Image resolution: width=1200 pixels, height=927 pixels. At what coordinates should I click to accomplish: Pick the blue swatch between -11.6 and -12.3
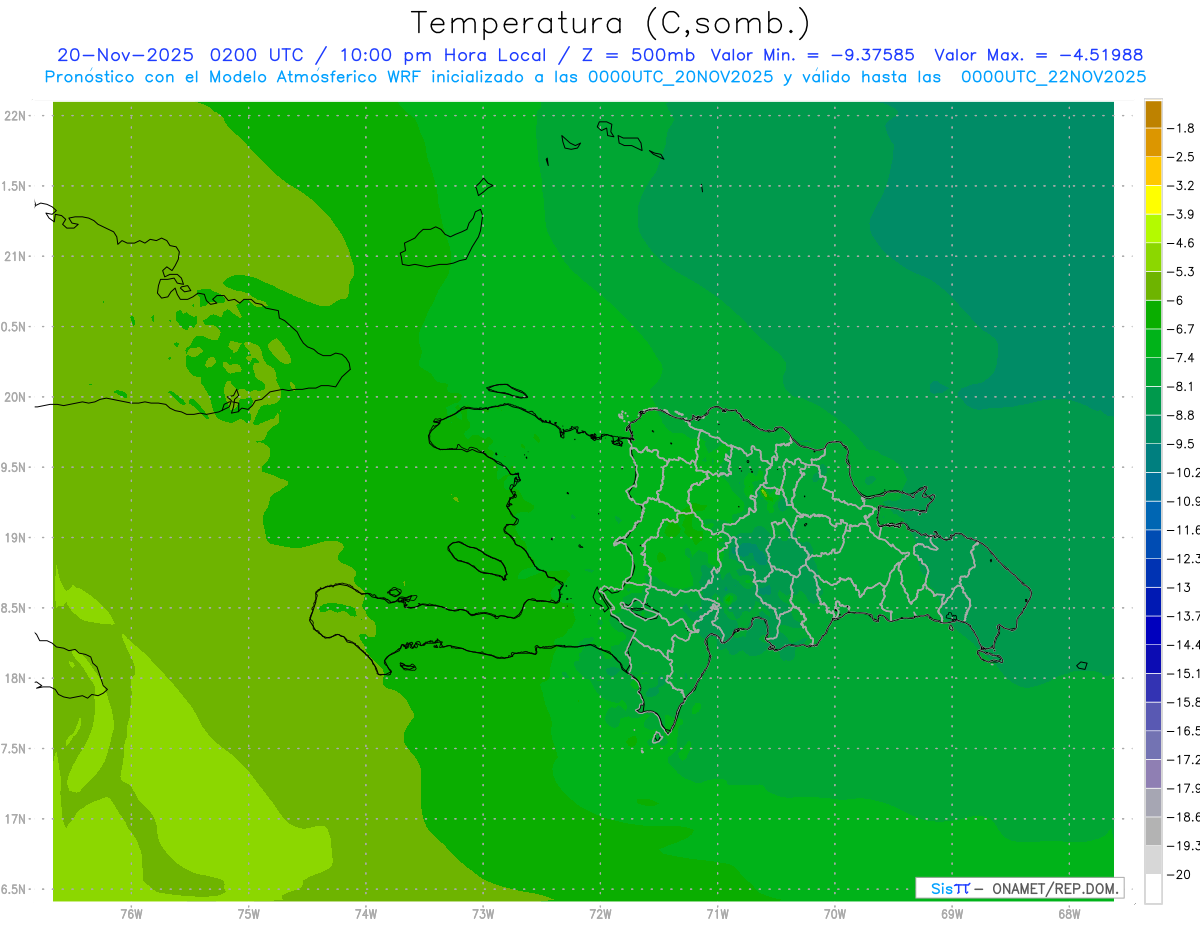tap(1153, 544)
